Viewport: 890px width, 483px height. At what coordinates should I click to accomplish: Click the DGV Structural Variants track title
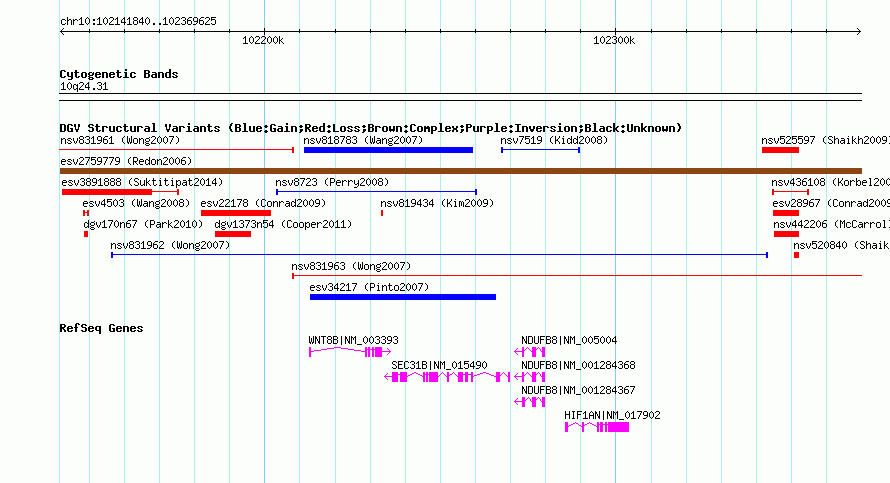coord(371,128)
